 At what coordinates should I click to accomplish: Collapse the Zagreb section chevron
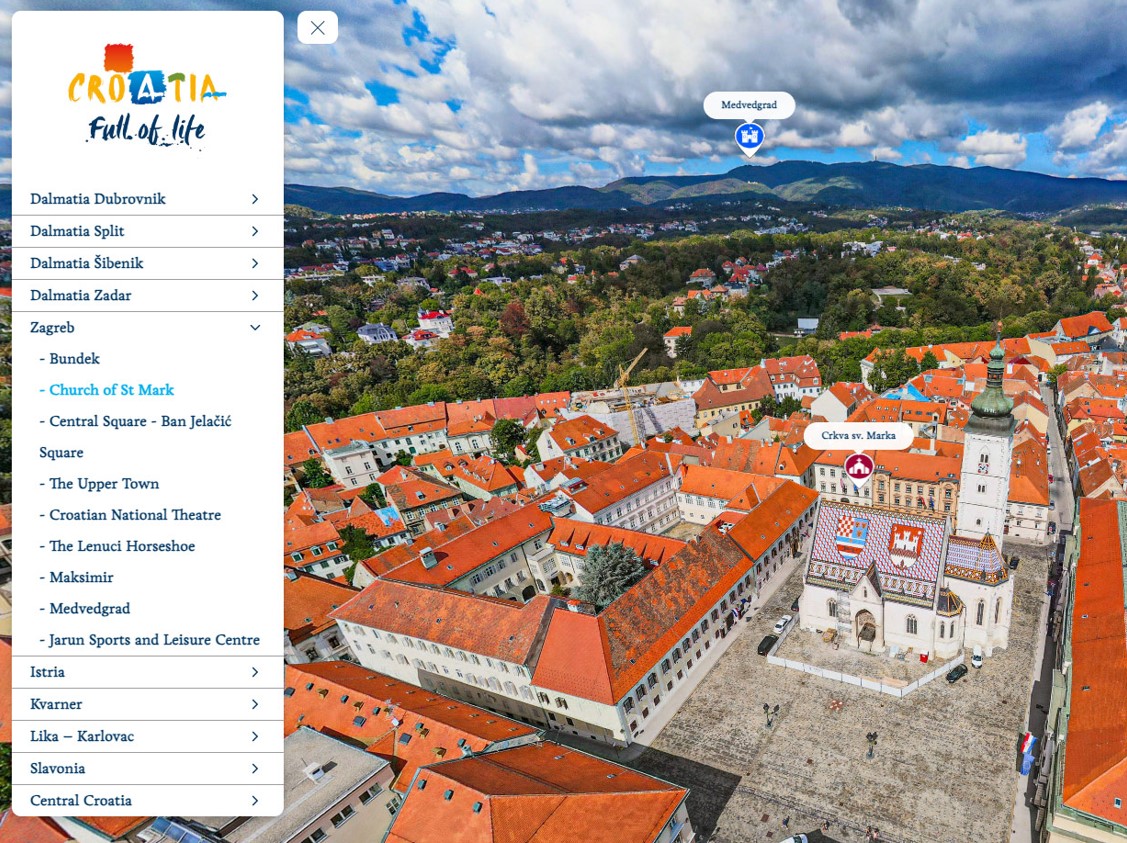(254, 328)
